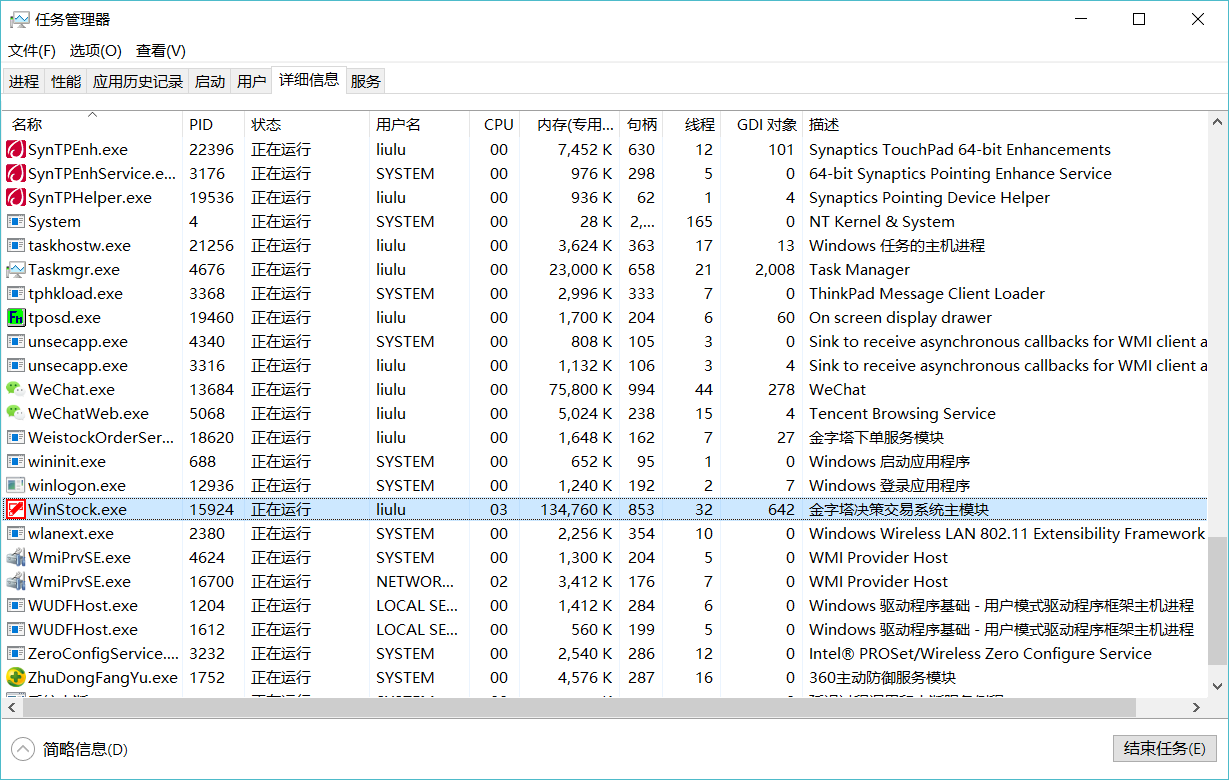Image resolution: width=1229 pixels, height=780 pixels.
Task: Click the WeChatWeb.exe process icon
Action: point(16,414)
